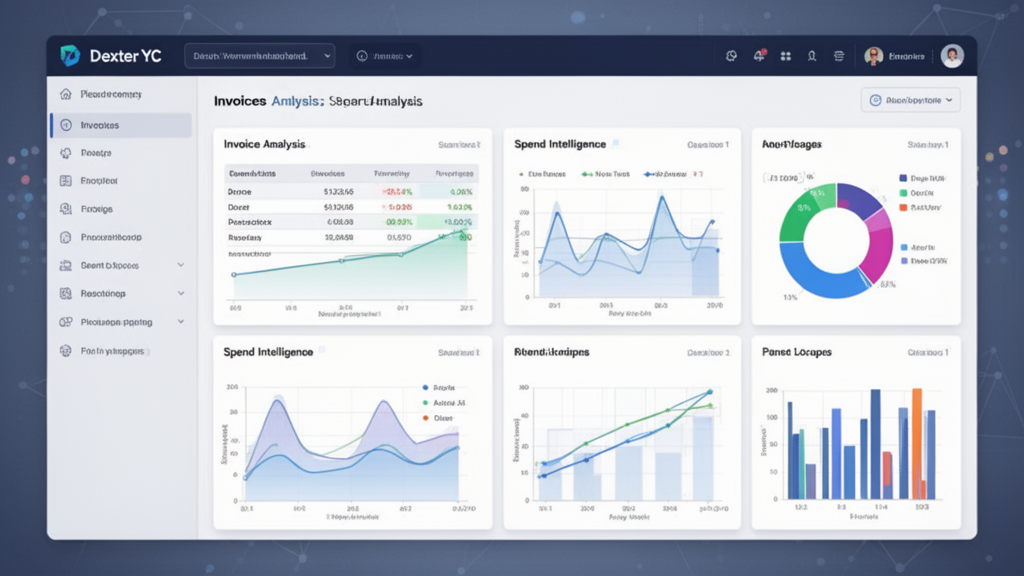This screenshot has width=1024, height=576.
Task: Toggle the blue square legend entry of donut
Action: tap(918, 248)
